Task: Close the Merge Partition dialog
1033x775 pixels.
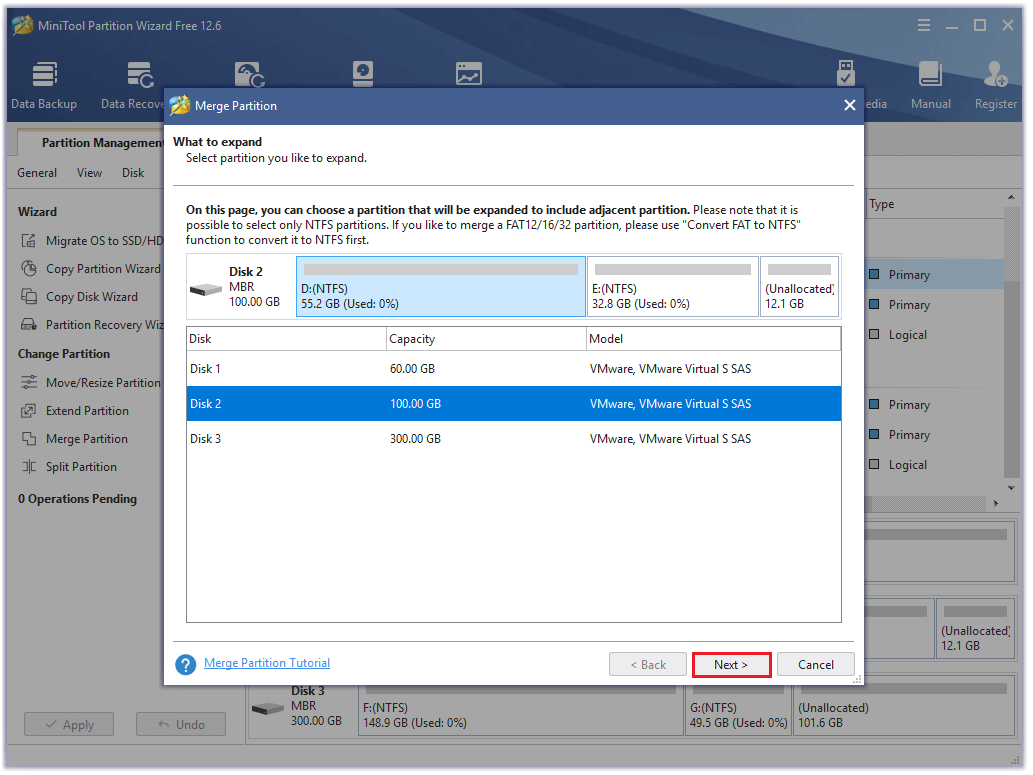Action: (849, 106)
